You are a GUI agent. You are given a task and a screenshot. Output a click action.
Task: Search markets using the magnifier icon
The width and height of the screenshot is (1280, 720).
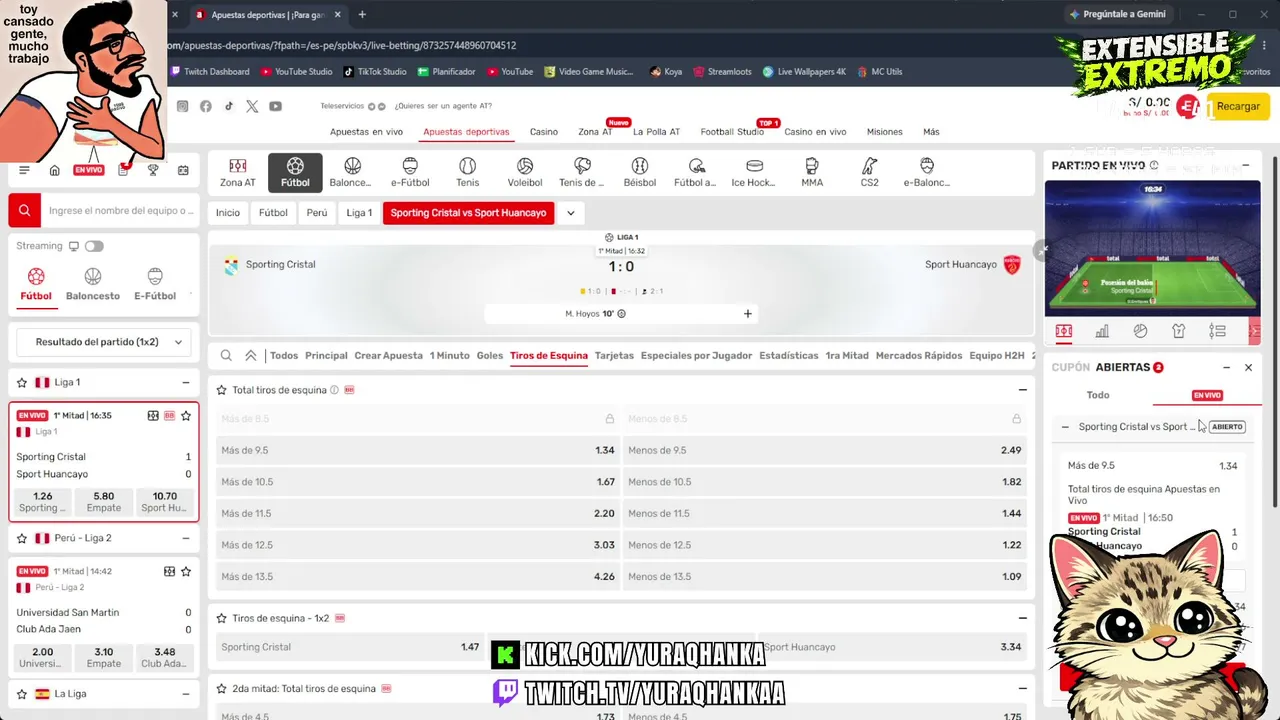click(226, 356)
